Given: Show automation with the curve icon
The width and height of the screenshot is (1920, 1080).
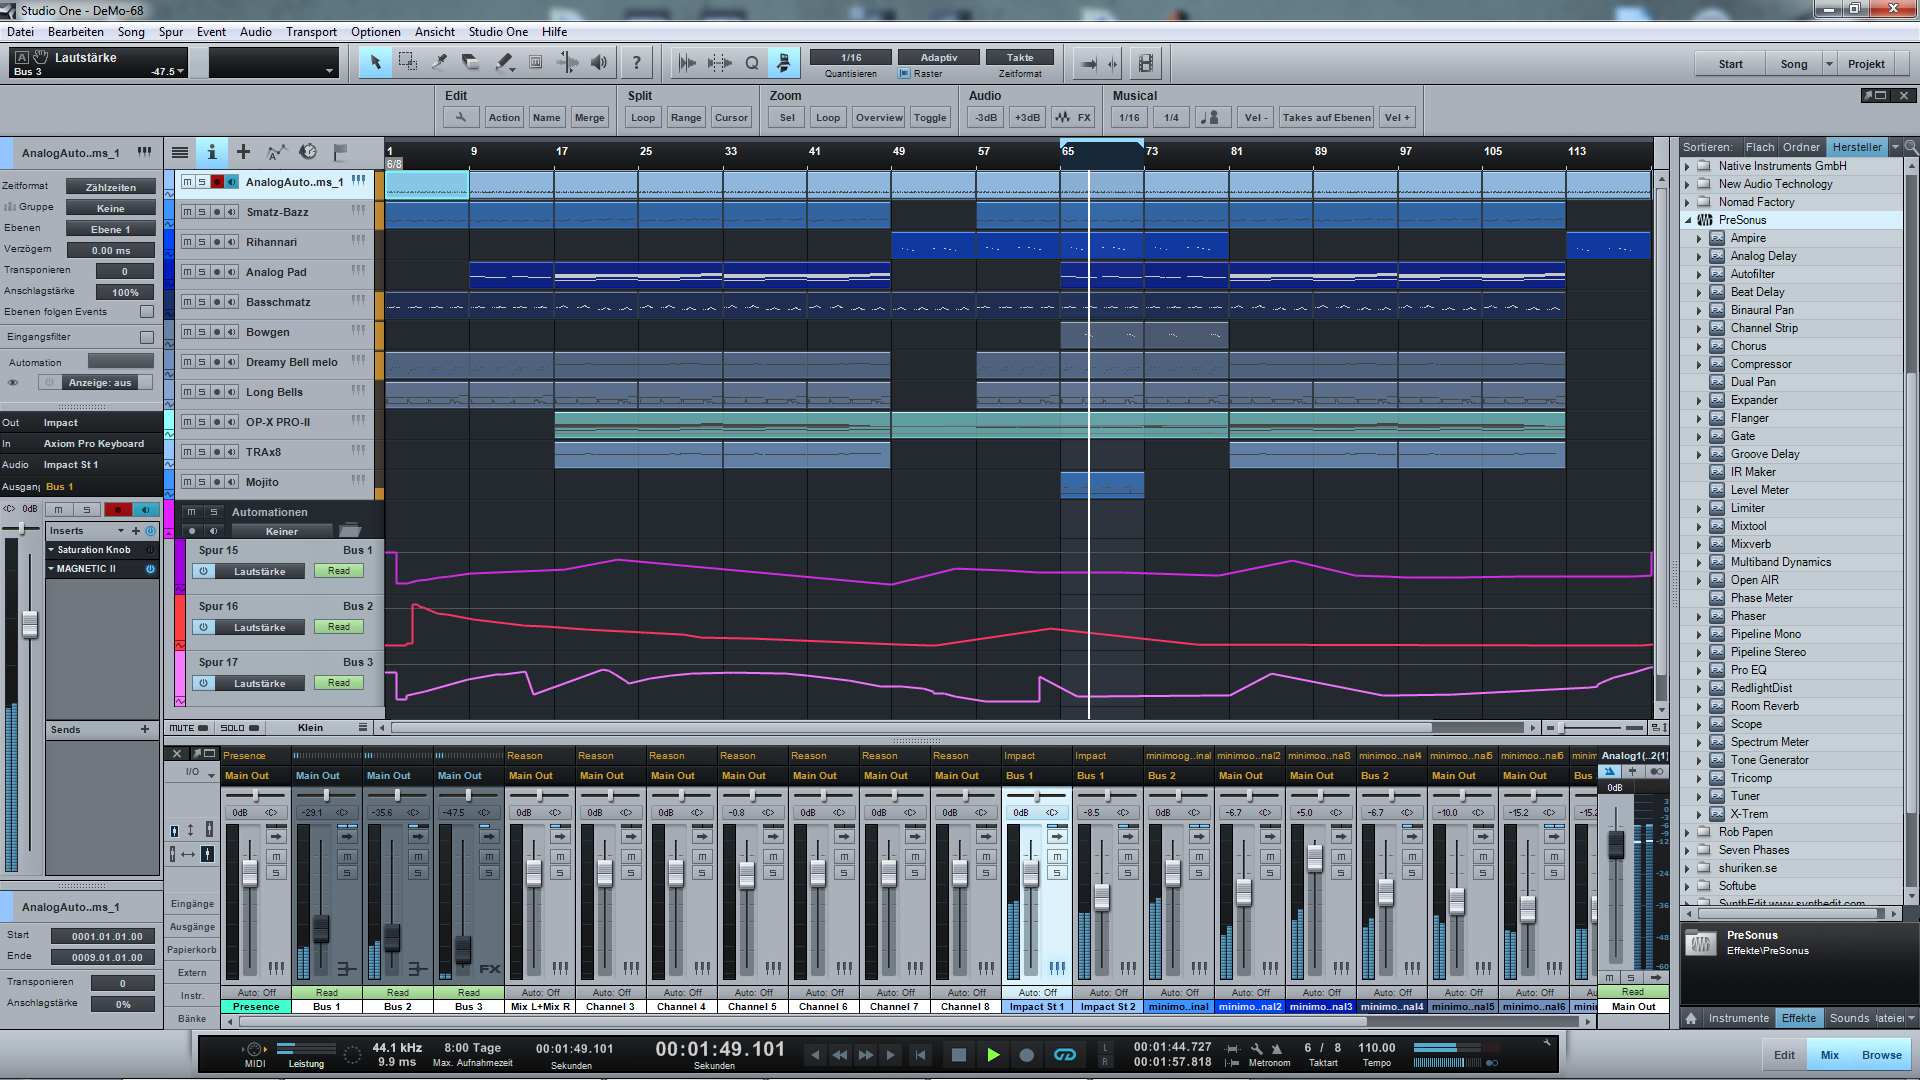Looking at the screenshot, I should [x=276, y=152].
